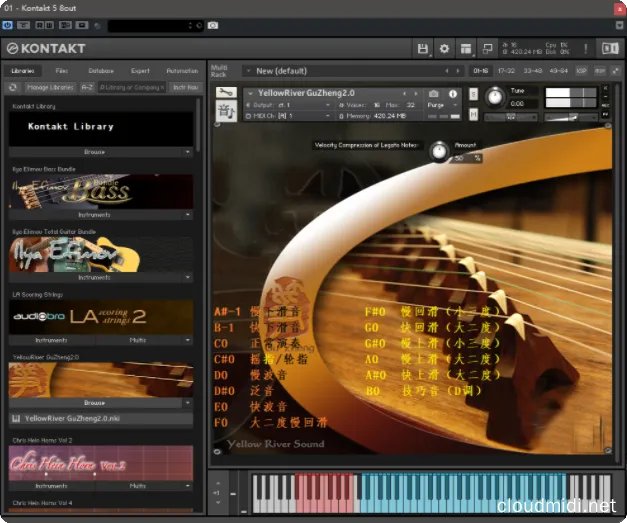This screenshot has width=627, height=523.
Task: Open the instrument info (i) icon
Action: [453, 93]
